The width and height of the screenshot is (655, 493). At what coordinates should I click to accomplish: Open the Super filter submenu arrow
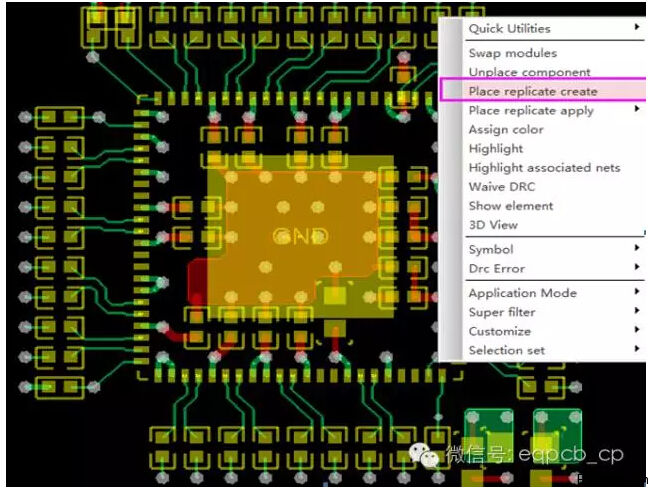click(637, 311)
